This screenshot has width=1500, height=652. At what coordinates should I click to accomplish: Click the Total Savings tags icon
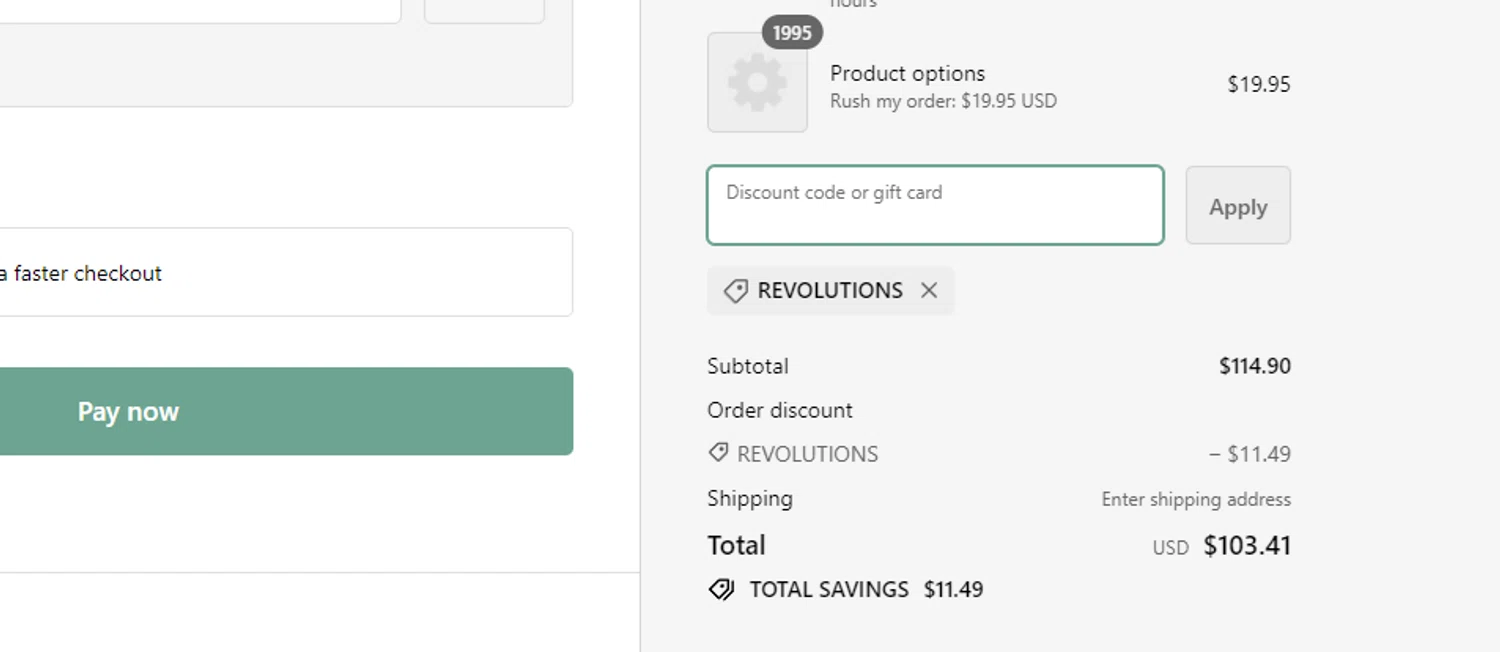click(x=721, y=589)
